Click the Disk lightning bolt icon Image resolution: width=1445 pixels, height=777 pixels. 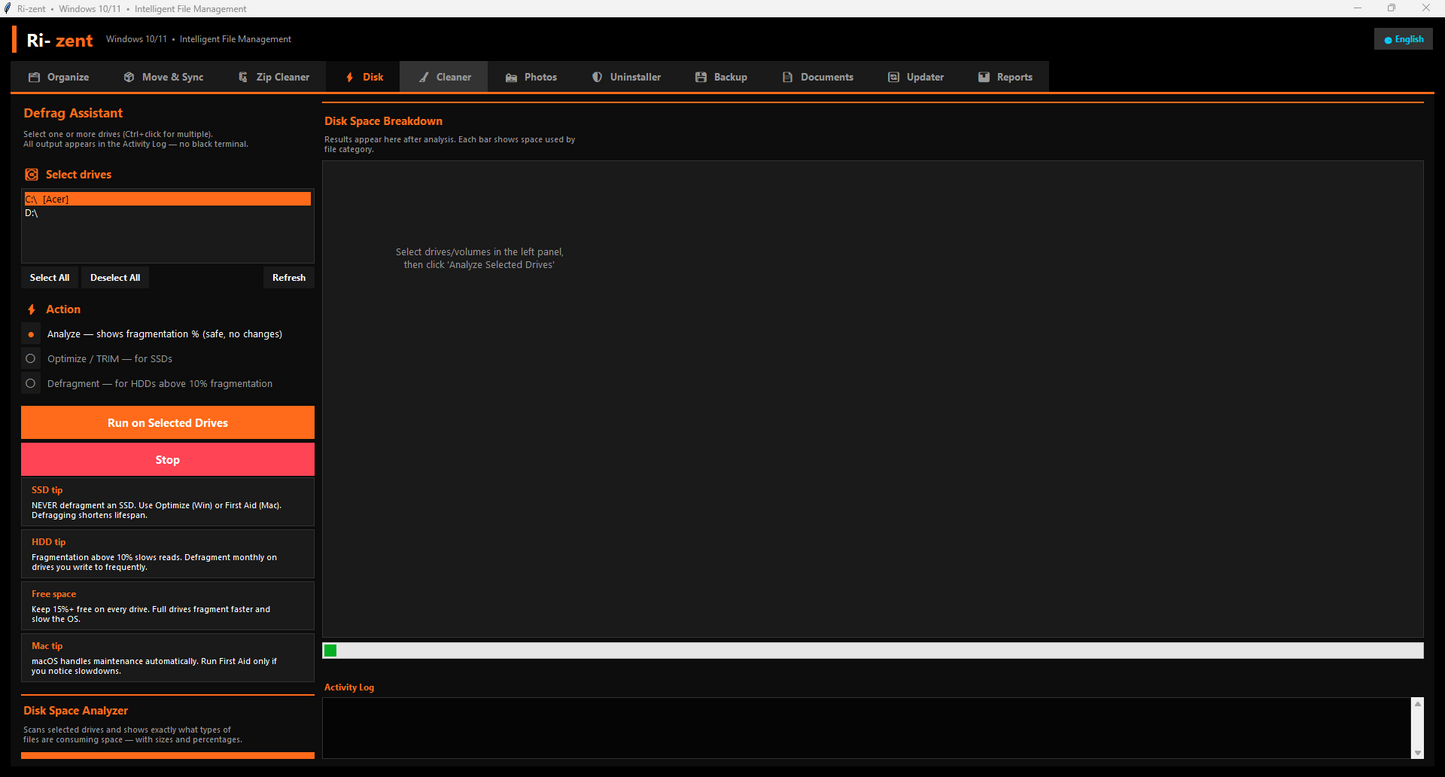(349, 77)
